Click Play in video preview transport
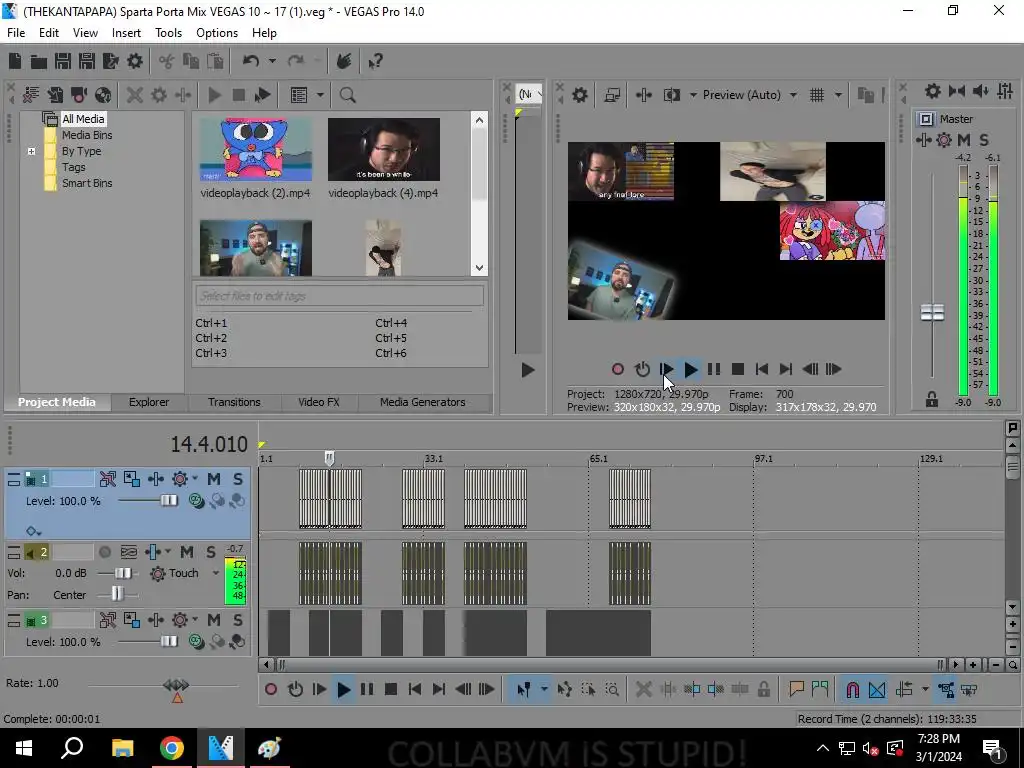 point(690,370)
